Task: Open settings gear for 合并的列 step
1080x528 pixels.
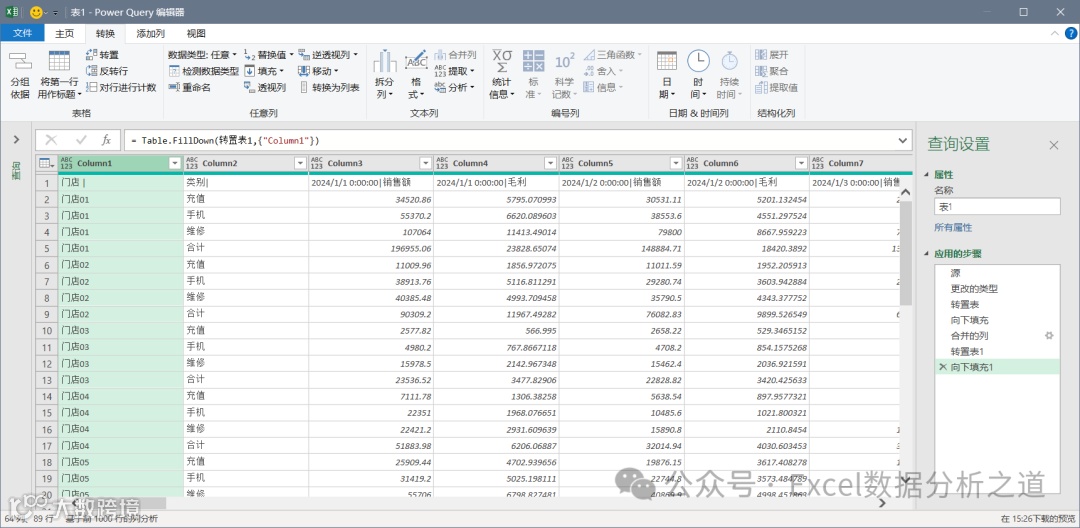Action: click(1049, 335)
